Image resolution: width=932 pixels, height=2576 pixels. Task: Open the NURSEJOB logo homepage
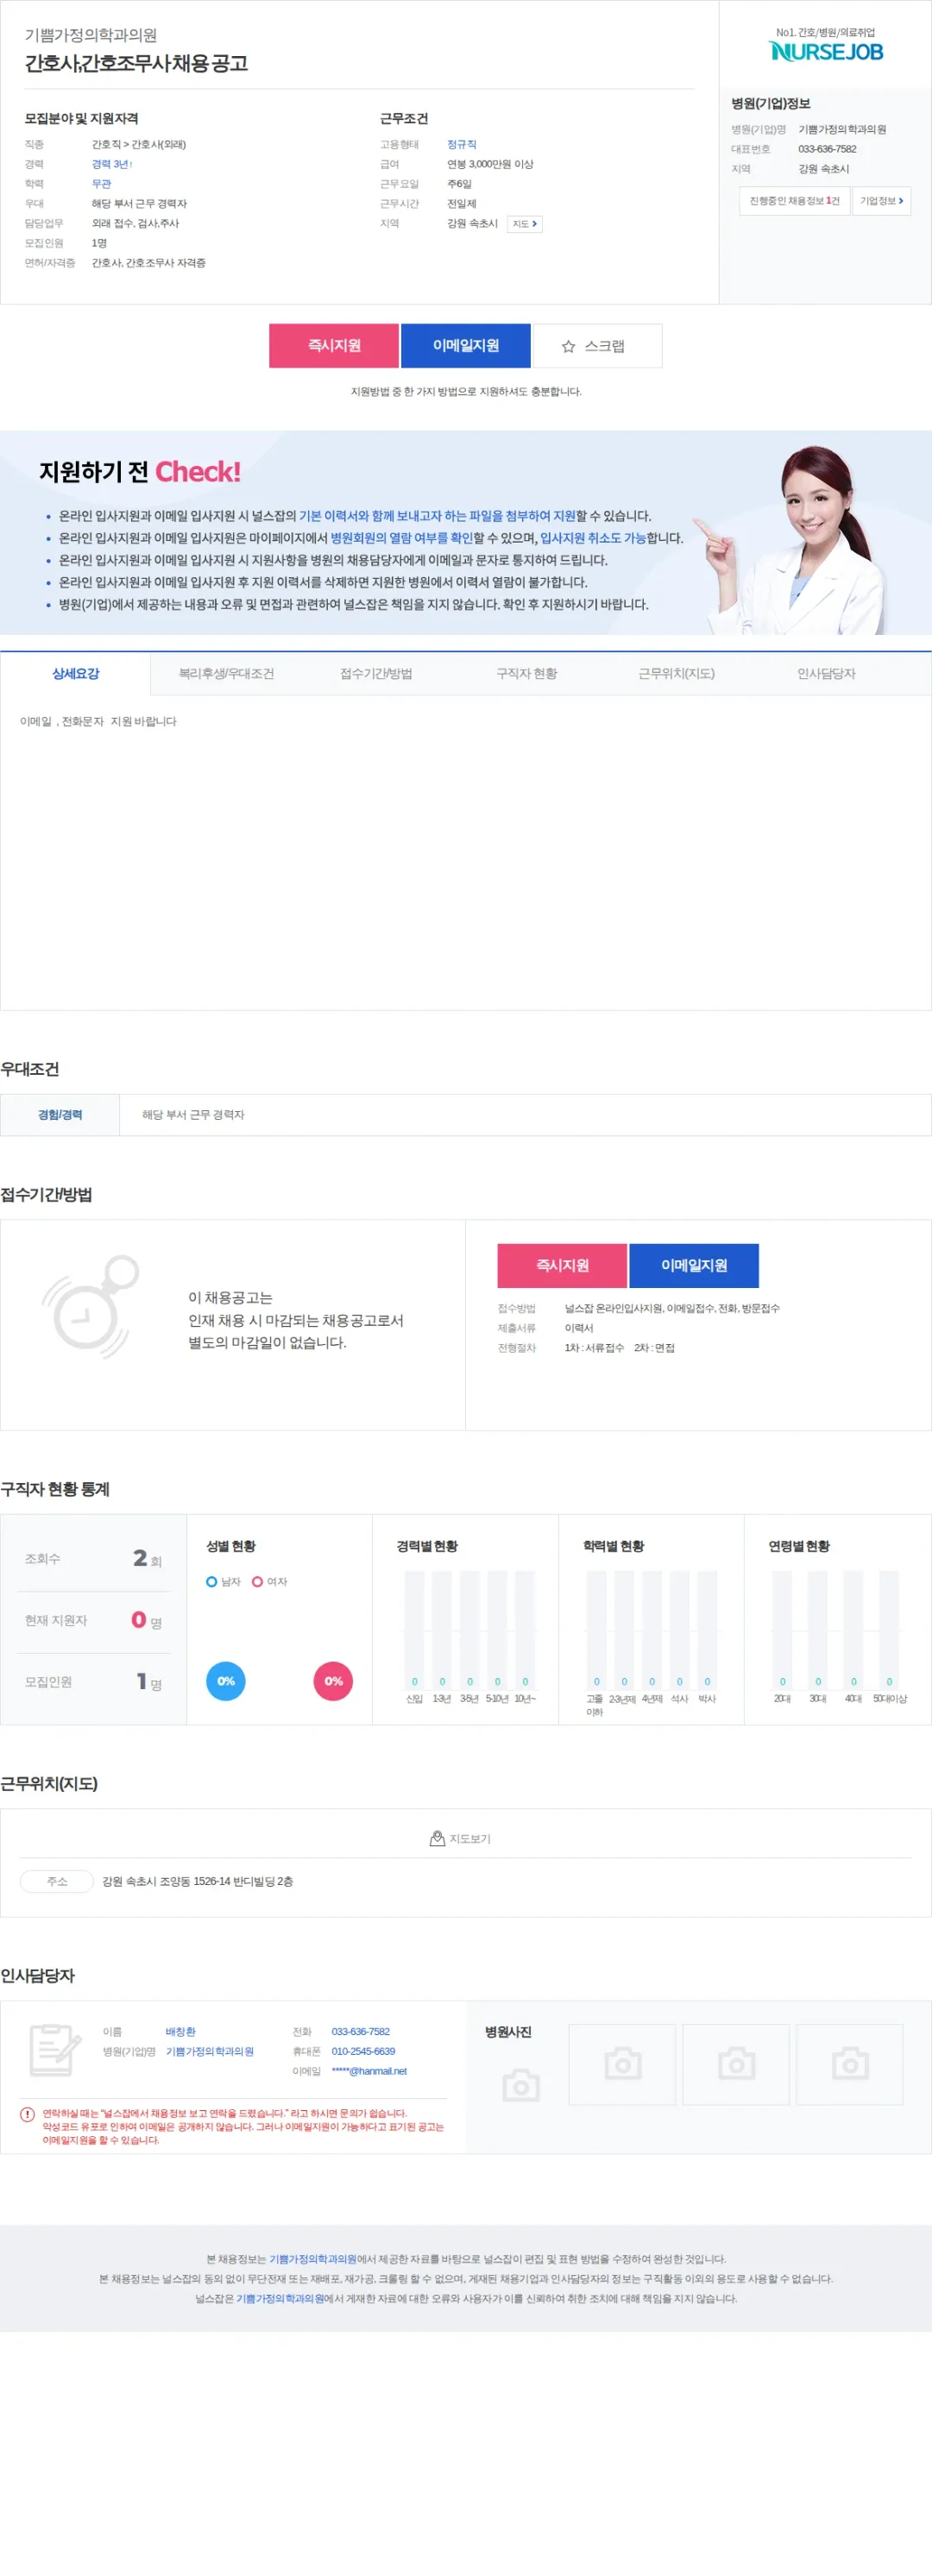pyautogui.click(x=826, y=50)
